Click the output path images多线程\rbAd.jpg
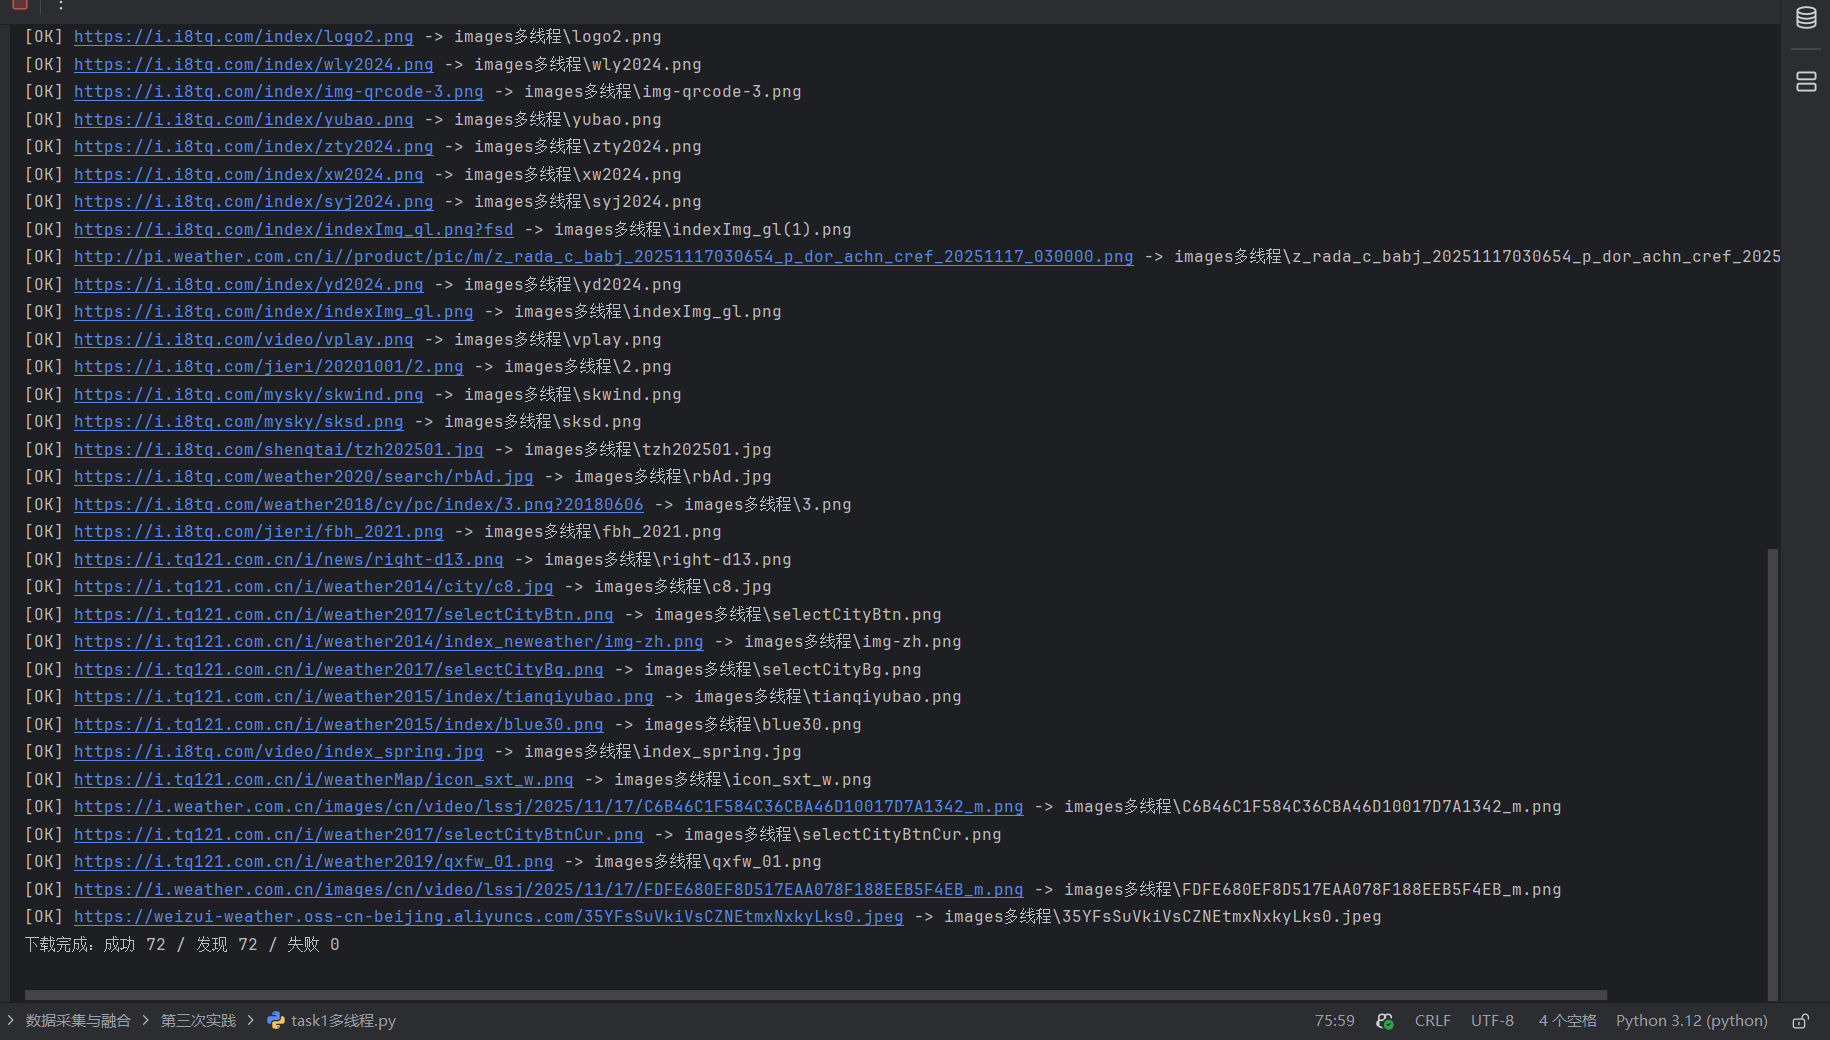Screen dimensions: 1830x1040 point(673,477)
